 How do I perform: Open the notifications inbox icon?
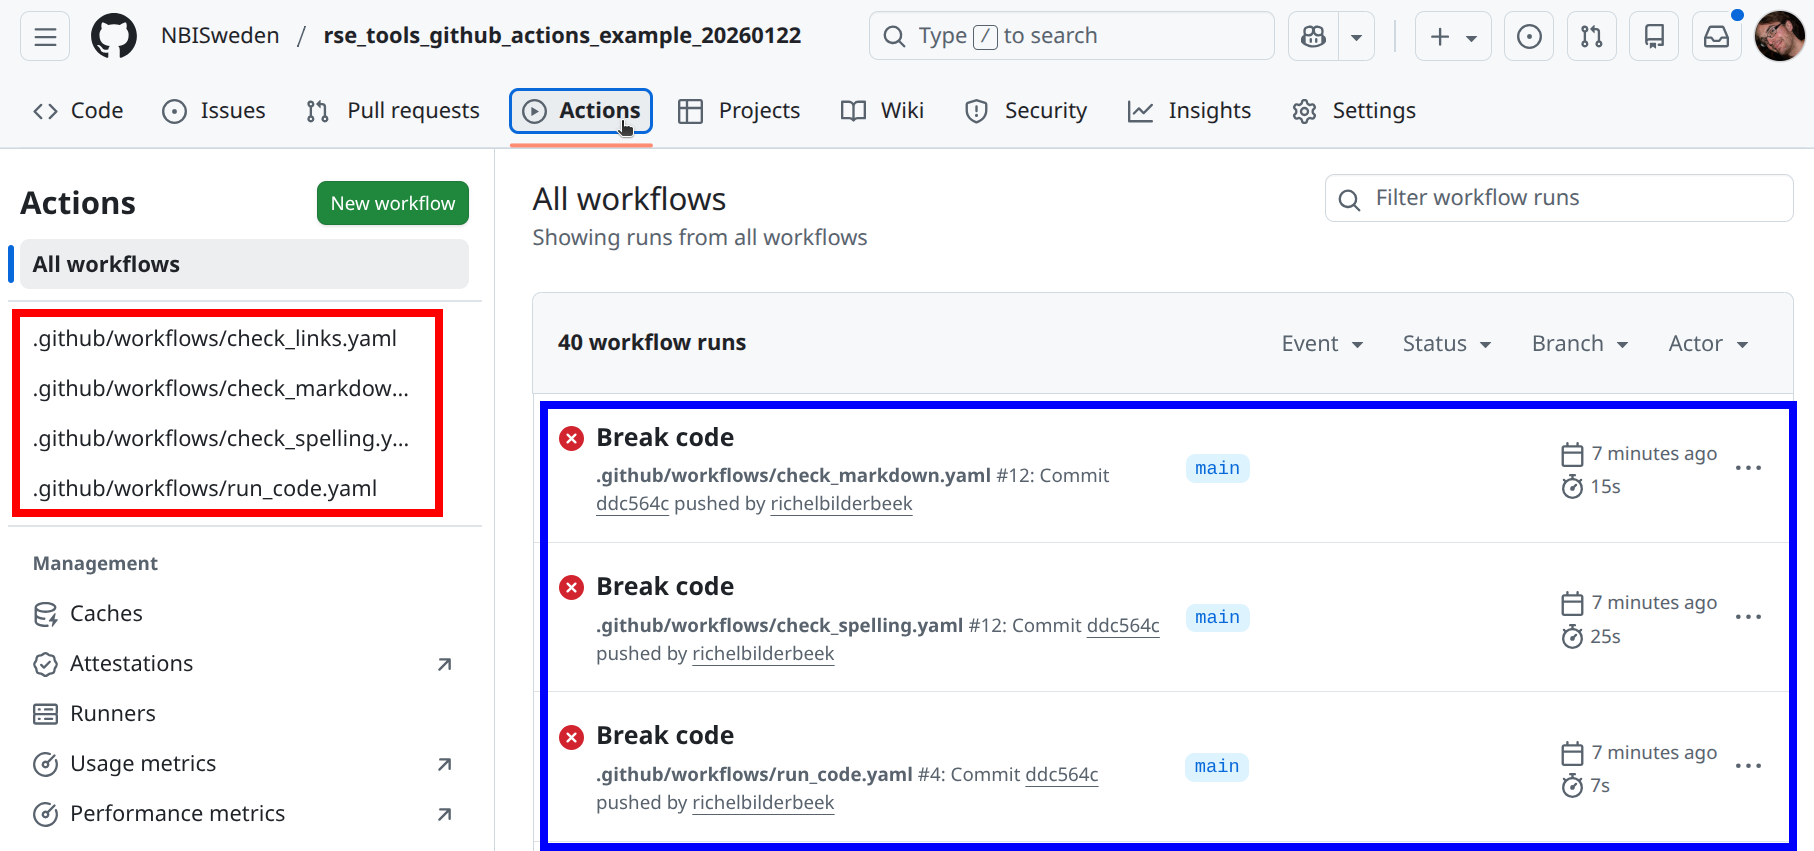1717,37
